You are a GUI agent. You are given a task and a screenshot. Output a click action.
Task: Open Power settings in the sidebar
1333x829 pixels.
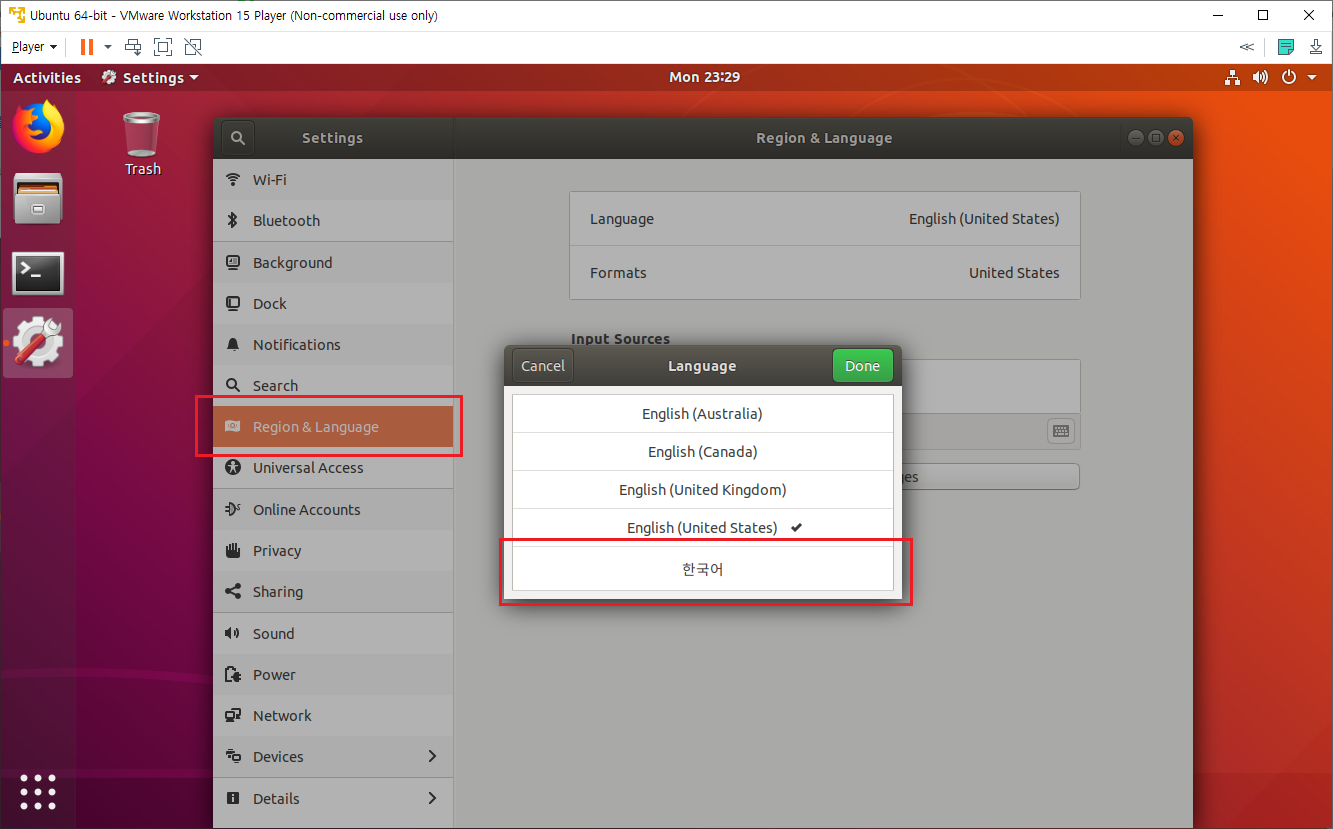pos(333,675)
